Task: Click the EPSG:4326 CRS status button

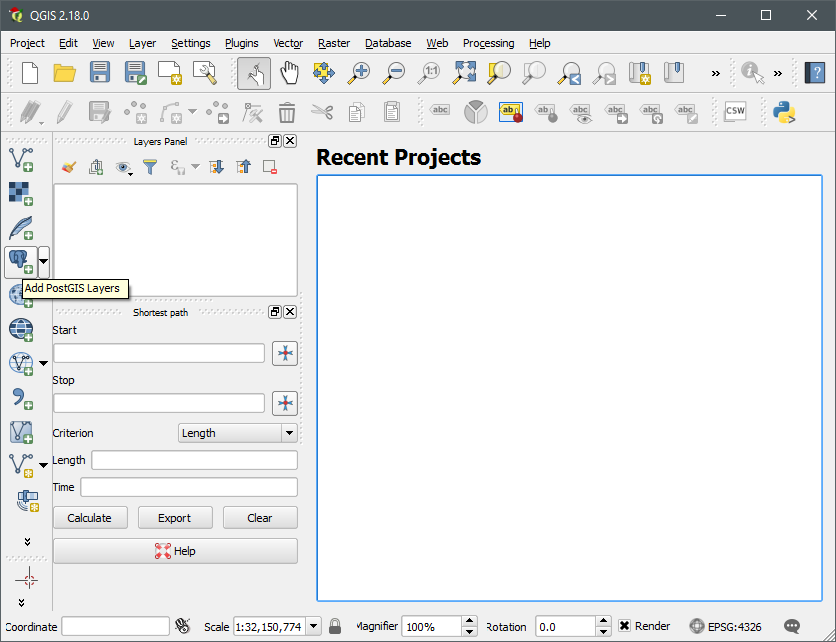Action: [725, 626]
